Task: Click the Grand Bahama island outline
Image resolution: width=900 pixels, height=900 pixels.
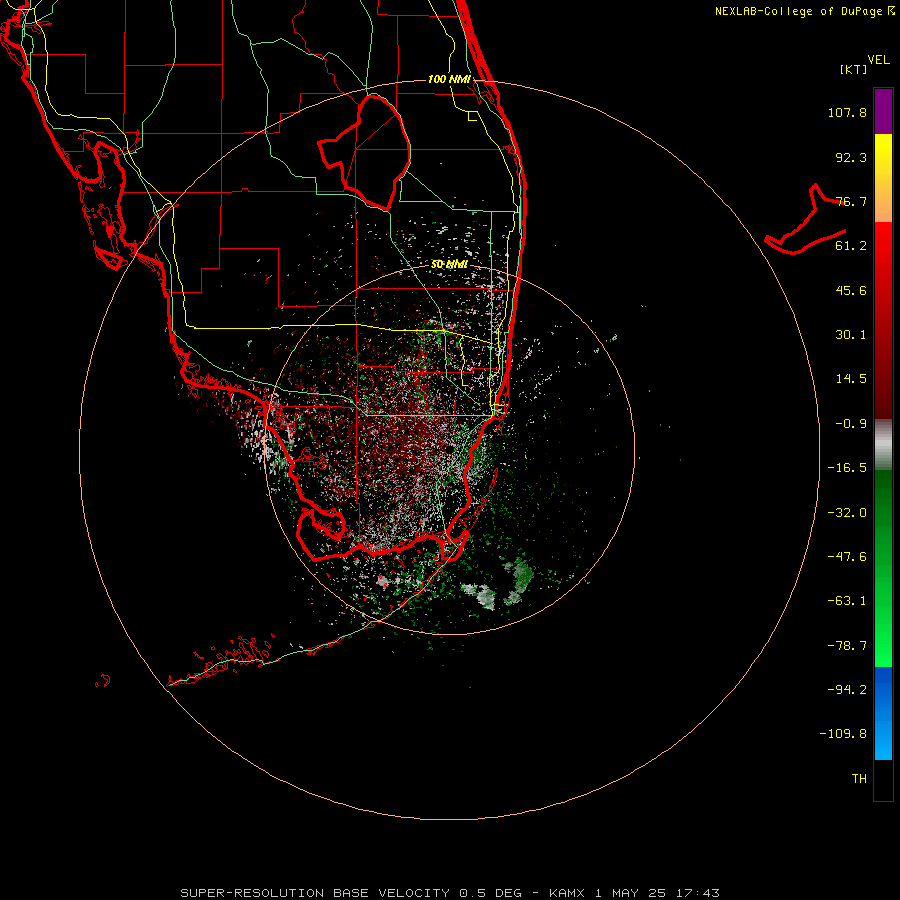Action: pos(805,220)
